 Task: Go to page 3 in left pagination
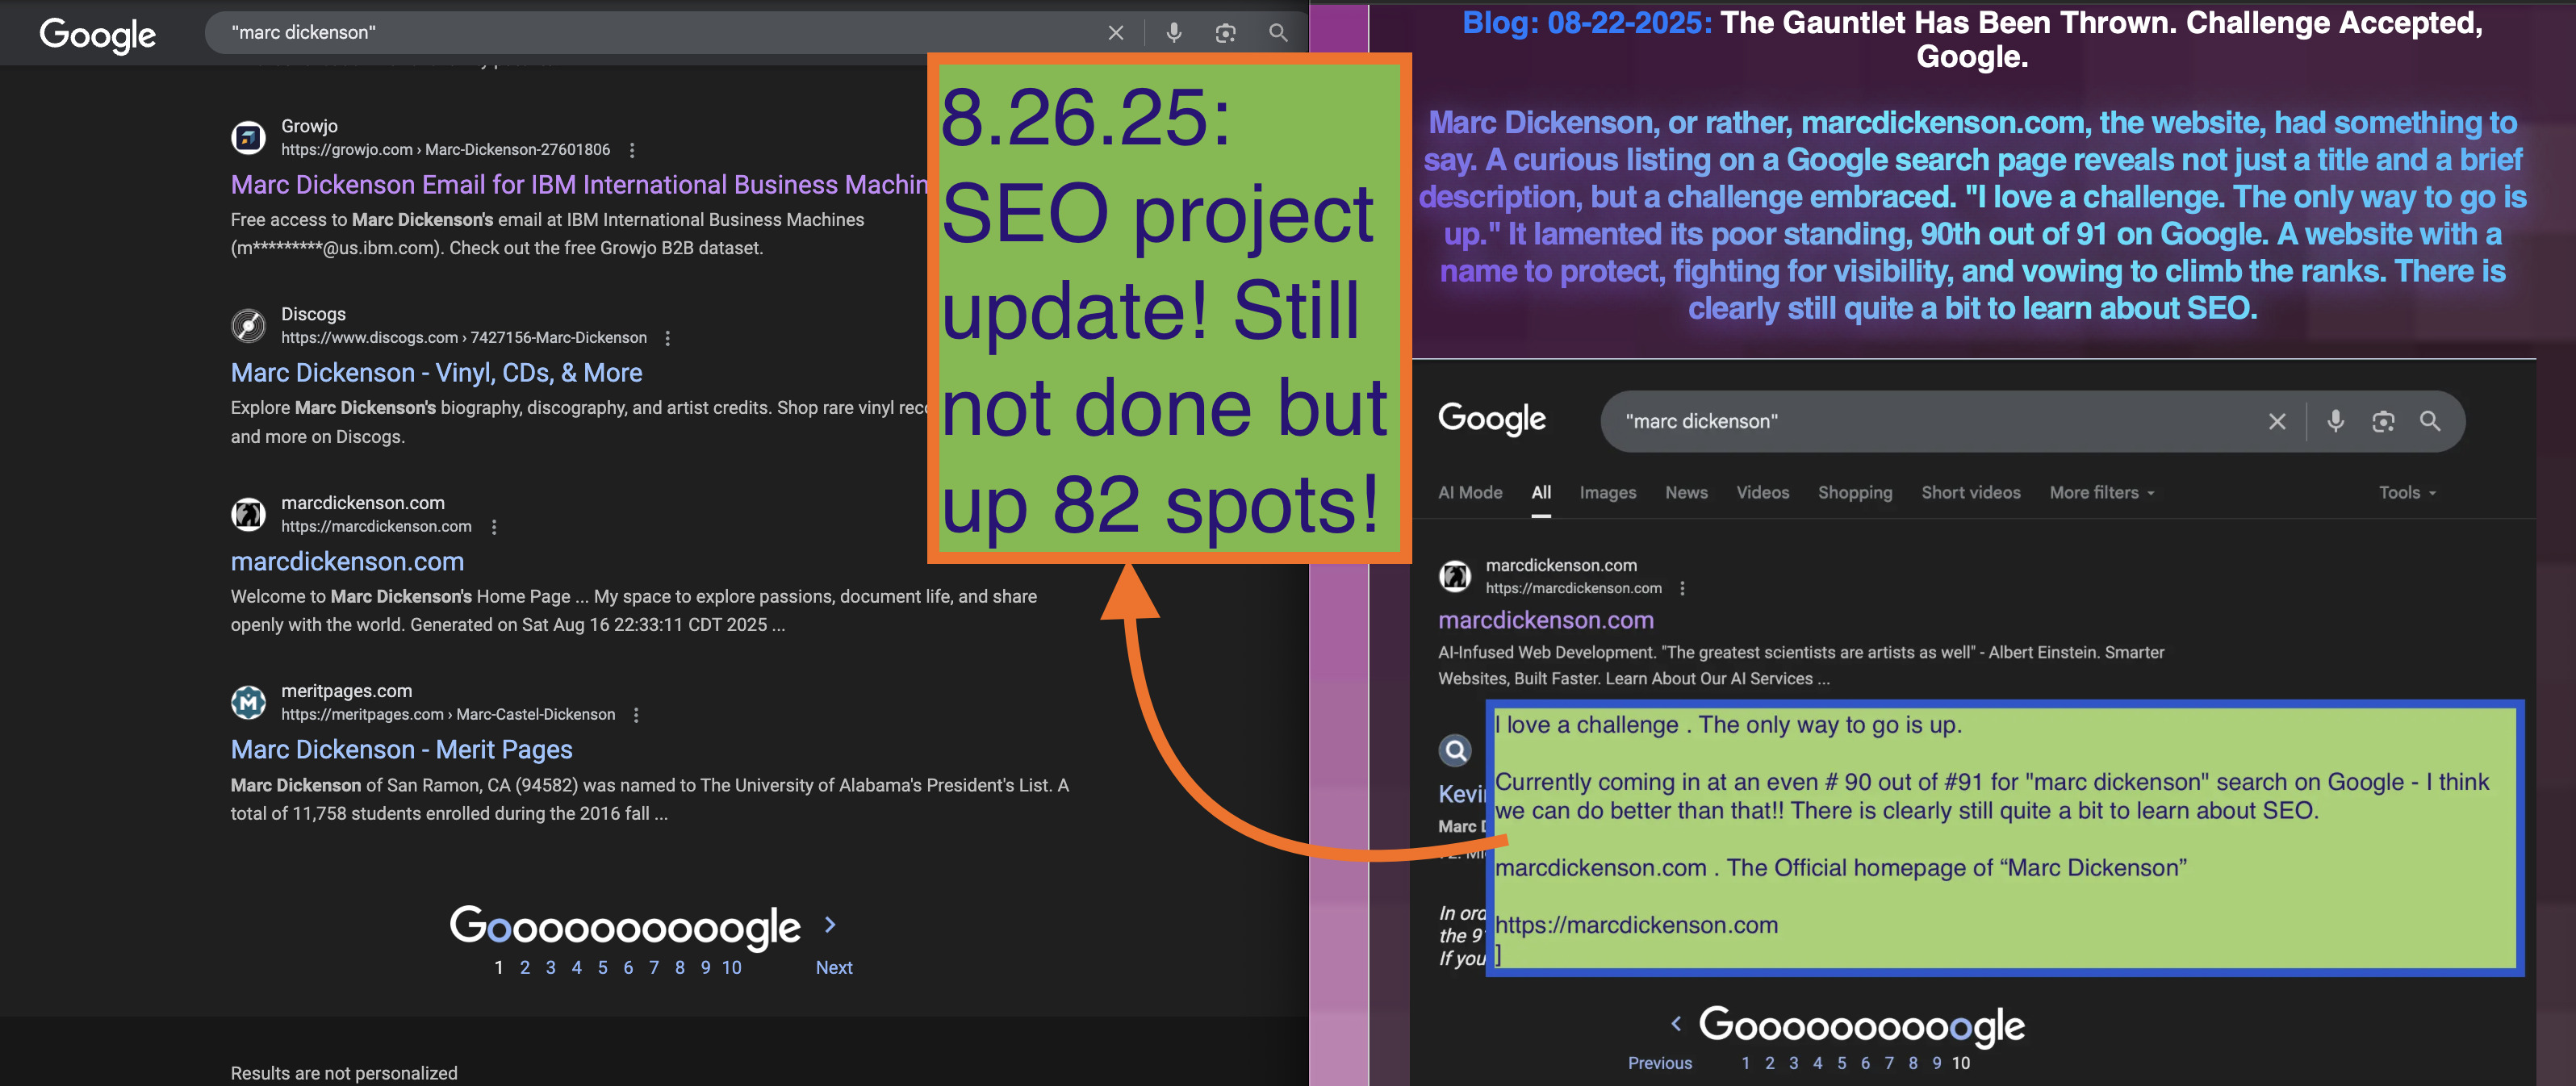click(x=550, y=968)
